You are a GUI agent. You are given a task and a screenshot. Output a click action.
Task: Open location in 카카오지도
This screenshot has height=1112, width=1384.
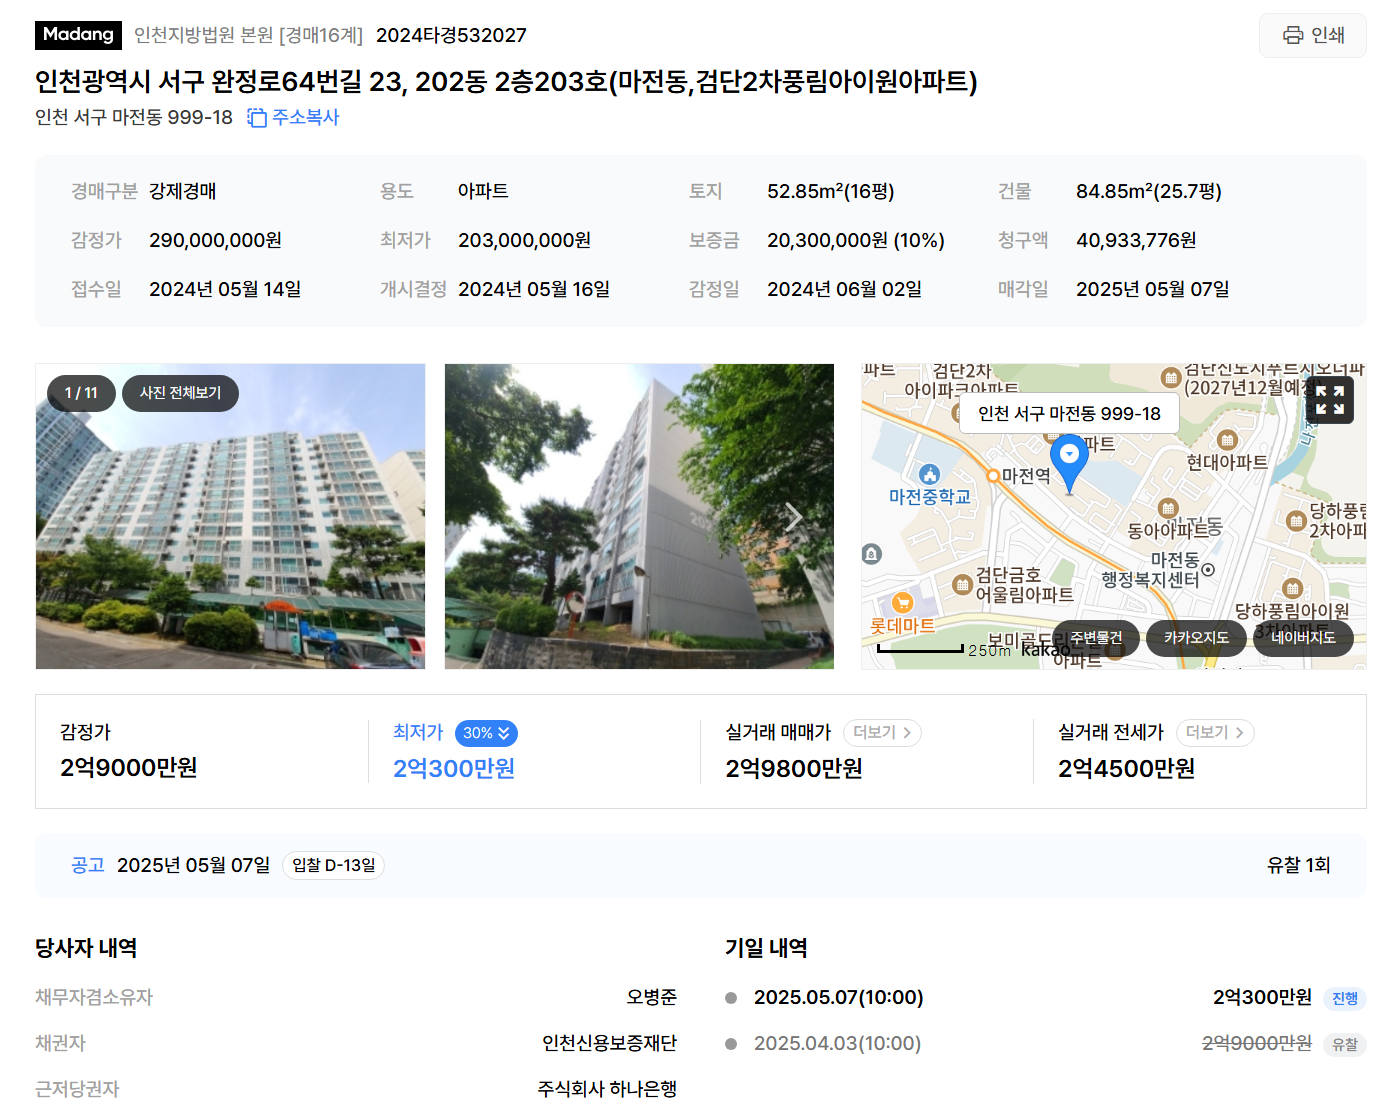(x=1196, y=638)
